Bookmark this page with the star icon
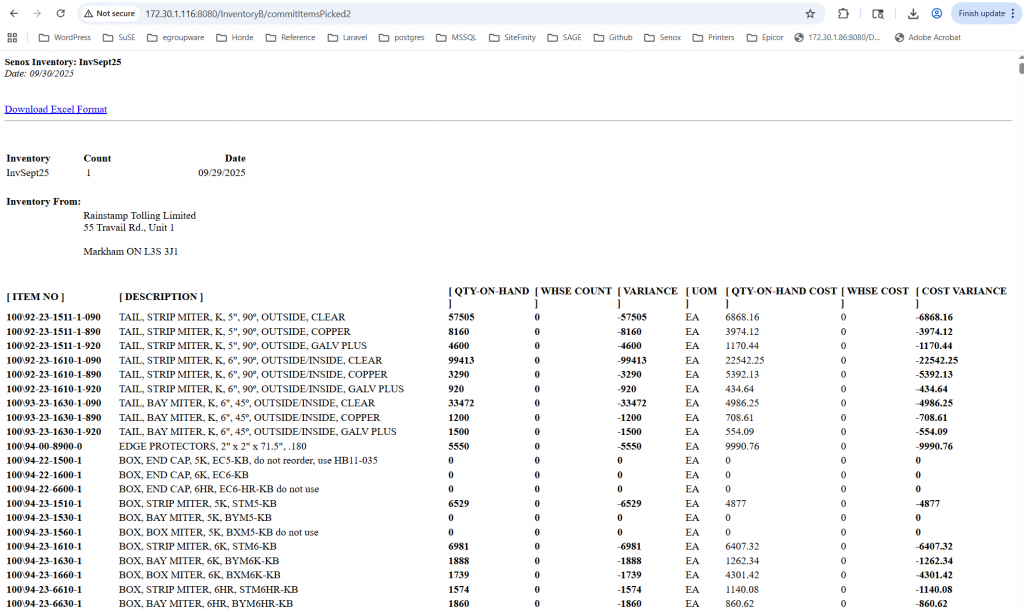This screenshot has width=1024, height=610. point(810,14)
